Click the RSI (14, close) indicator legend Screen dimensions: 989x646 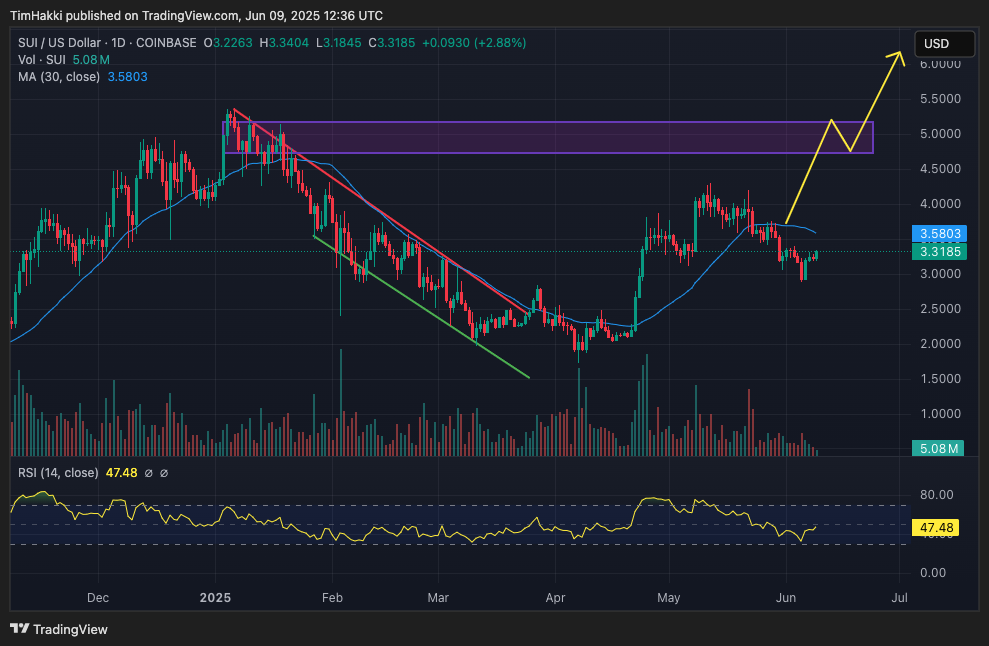(58, 473)
